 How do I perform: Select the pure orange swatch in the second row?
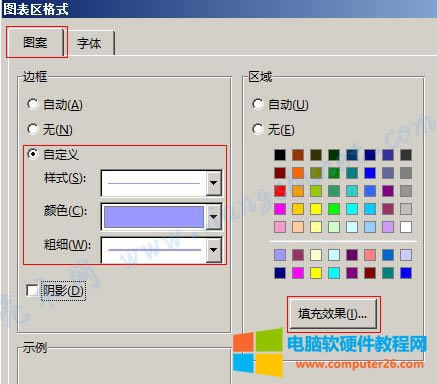[298, 173]
